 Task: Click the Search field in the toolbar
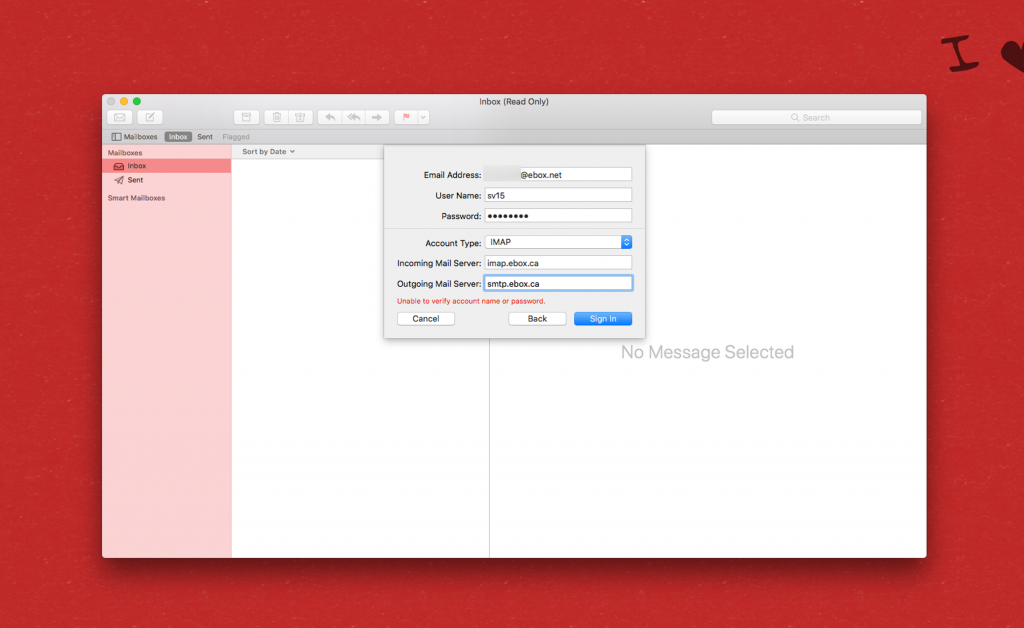coord(816,118)
